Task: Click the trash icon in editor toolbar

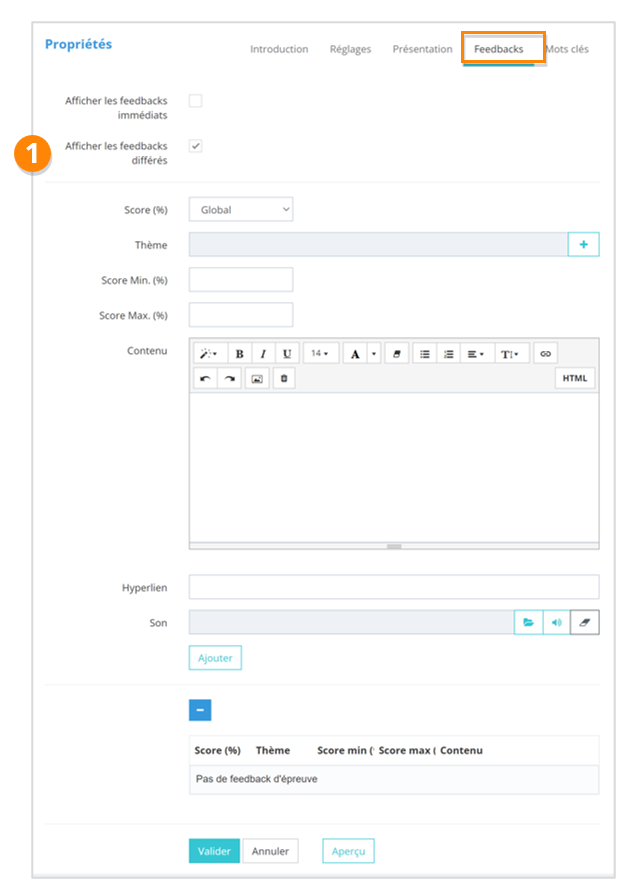Action: 284,379
